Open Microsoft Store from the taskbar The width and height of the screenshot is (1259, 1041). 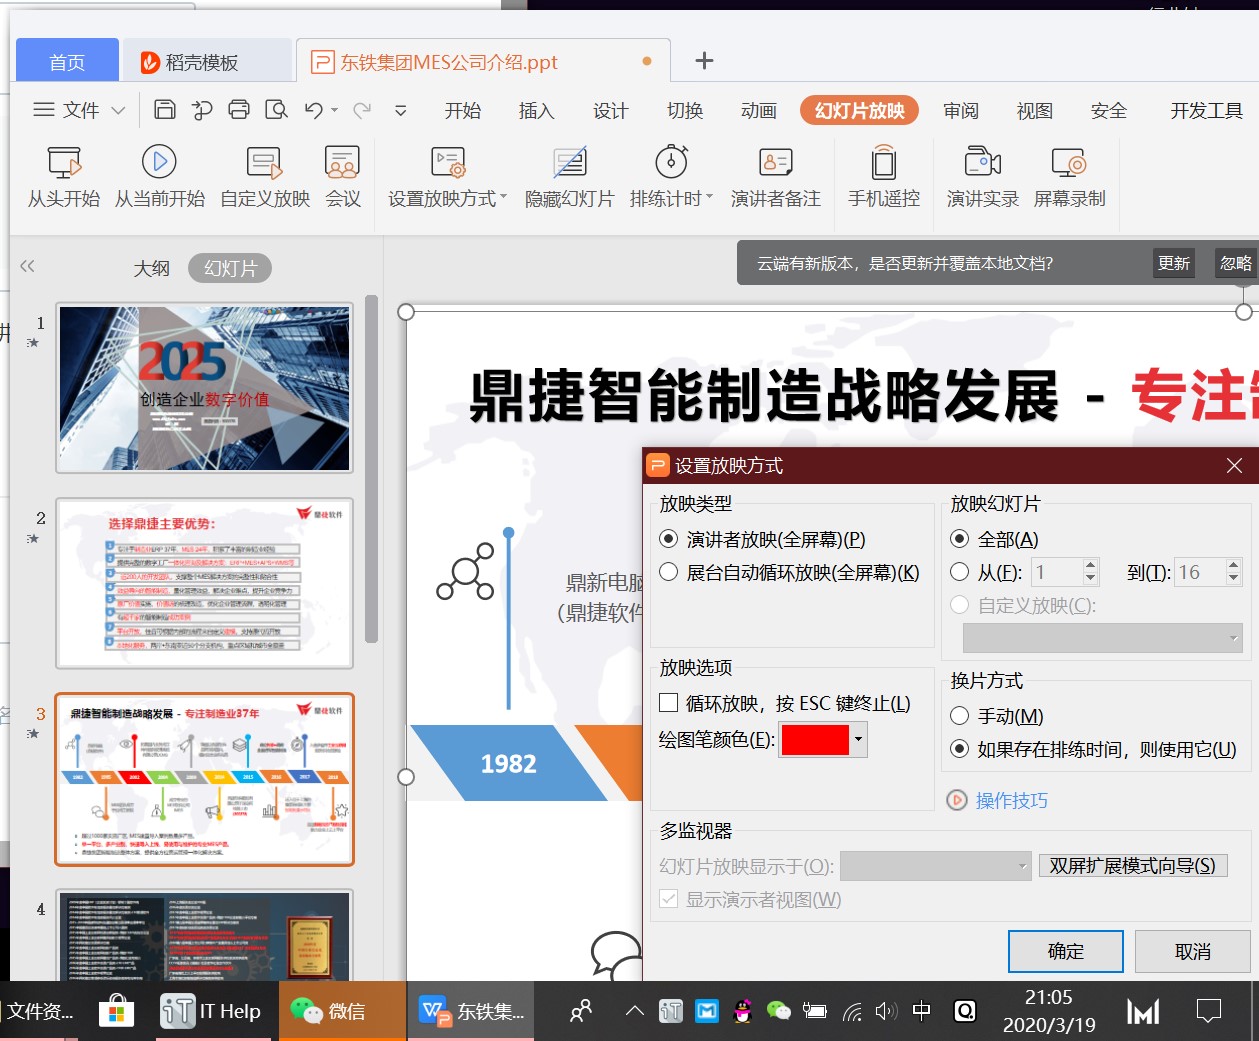coord(117,1011)
